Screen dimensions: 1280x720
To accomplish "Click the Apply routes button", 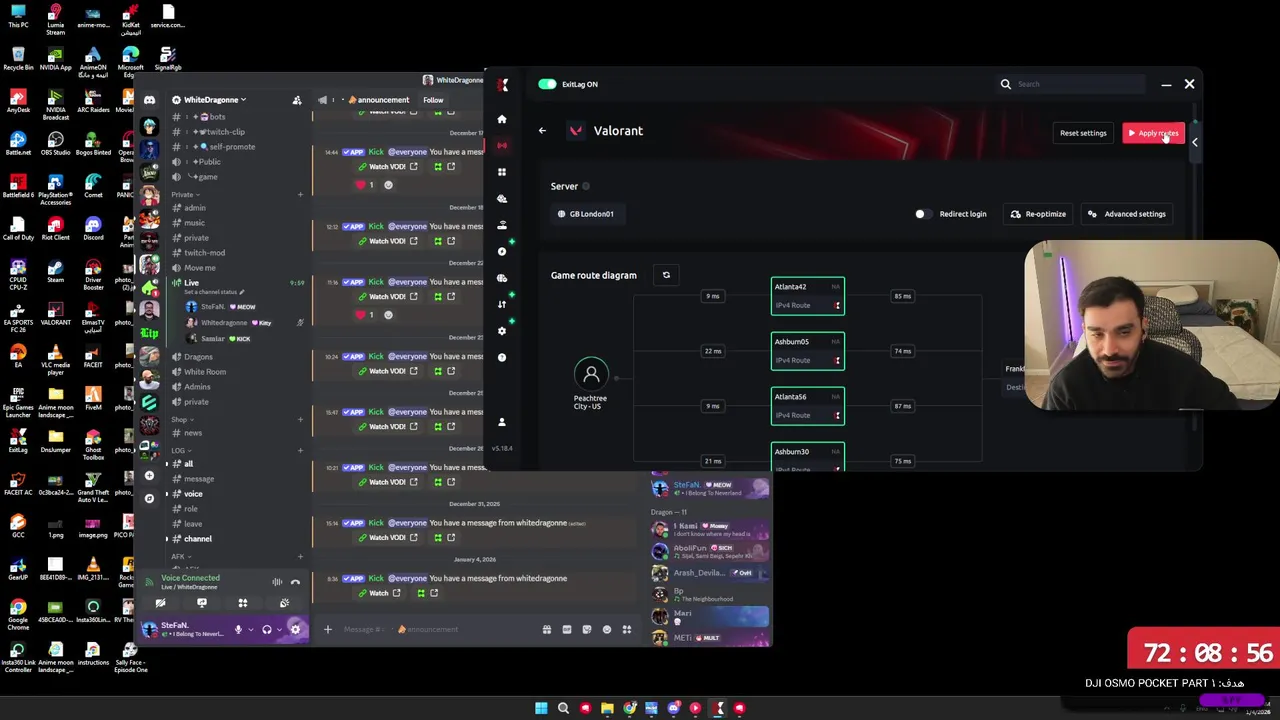I will (x=1153, y=133).
